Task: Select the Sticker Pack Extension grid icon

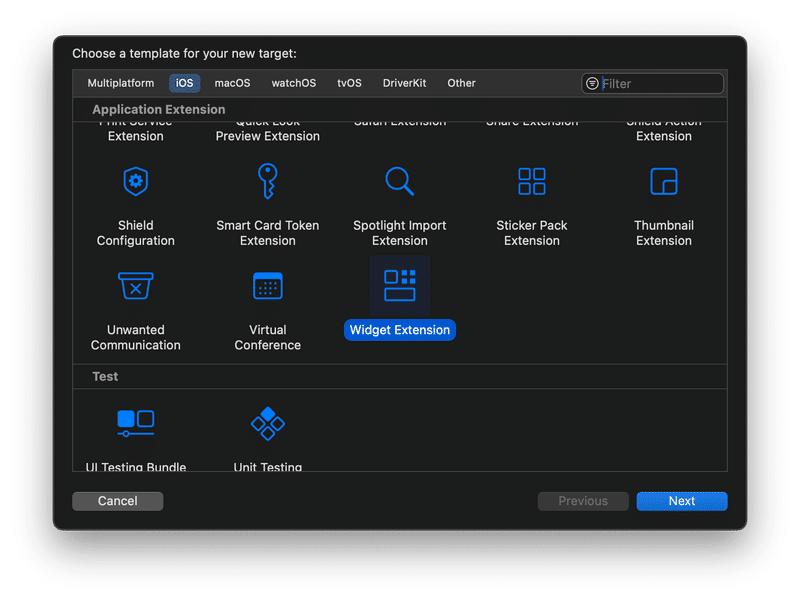Action: [x=532, y=182]
